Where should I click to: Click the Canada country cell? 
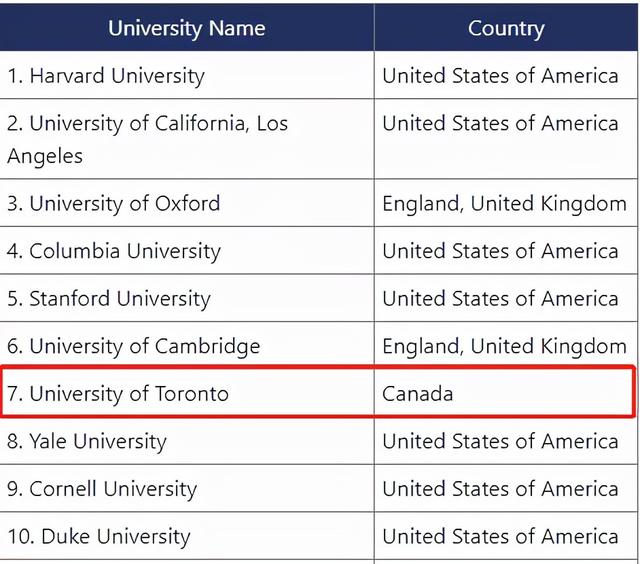418,394
